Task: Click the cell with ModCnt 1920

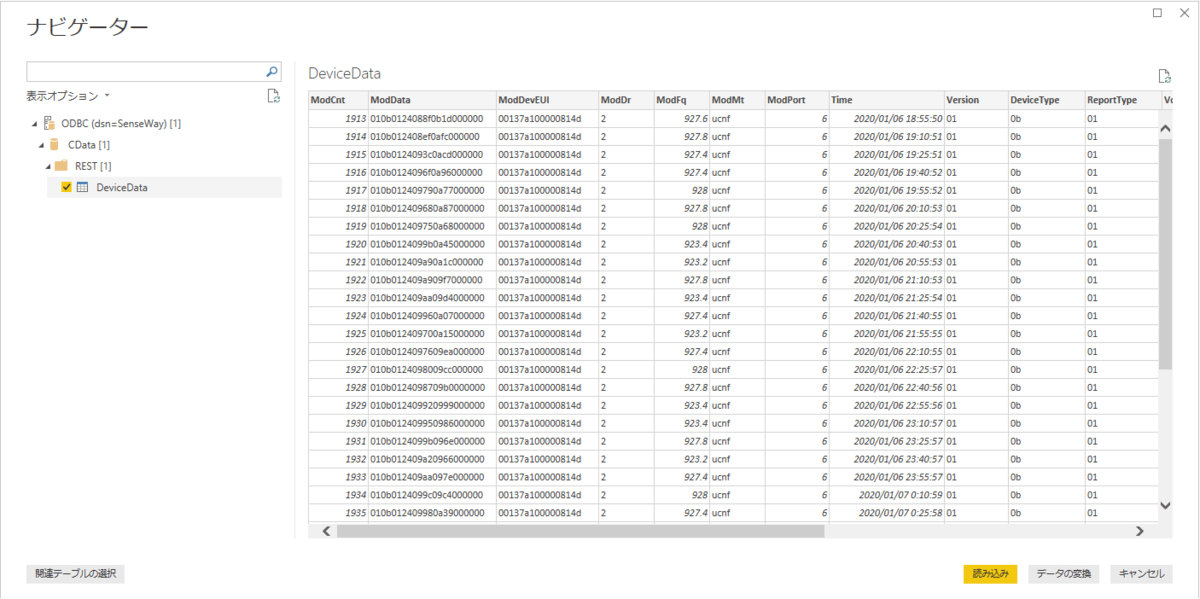Action: (338, 244)
